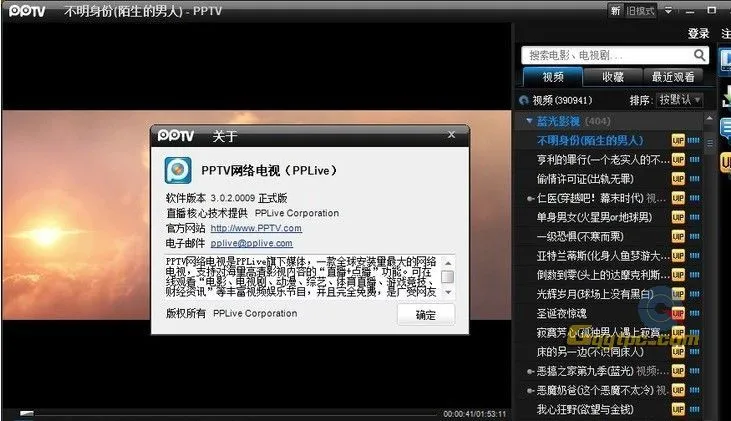This screenshot has height=421, width=731.
Task: Click the VIP badge on 我心狂野 row
Action: coord(678,409)
